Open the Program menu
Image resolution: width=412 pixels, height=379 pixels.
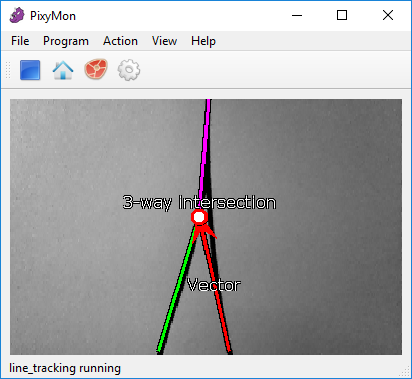66,41
